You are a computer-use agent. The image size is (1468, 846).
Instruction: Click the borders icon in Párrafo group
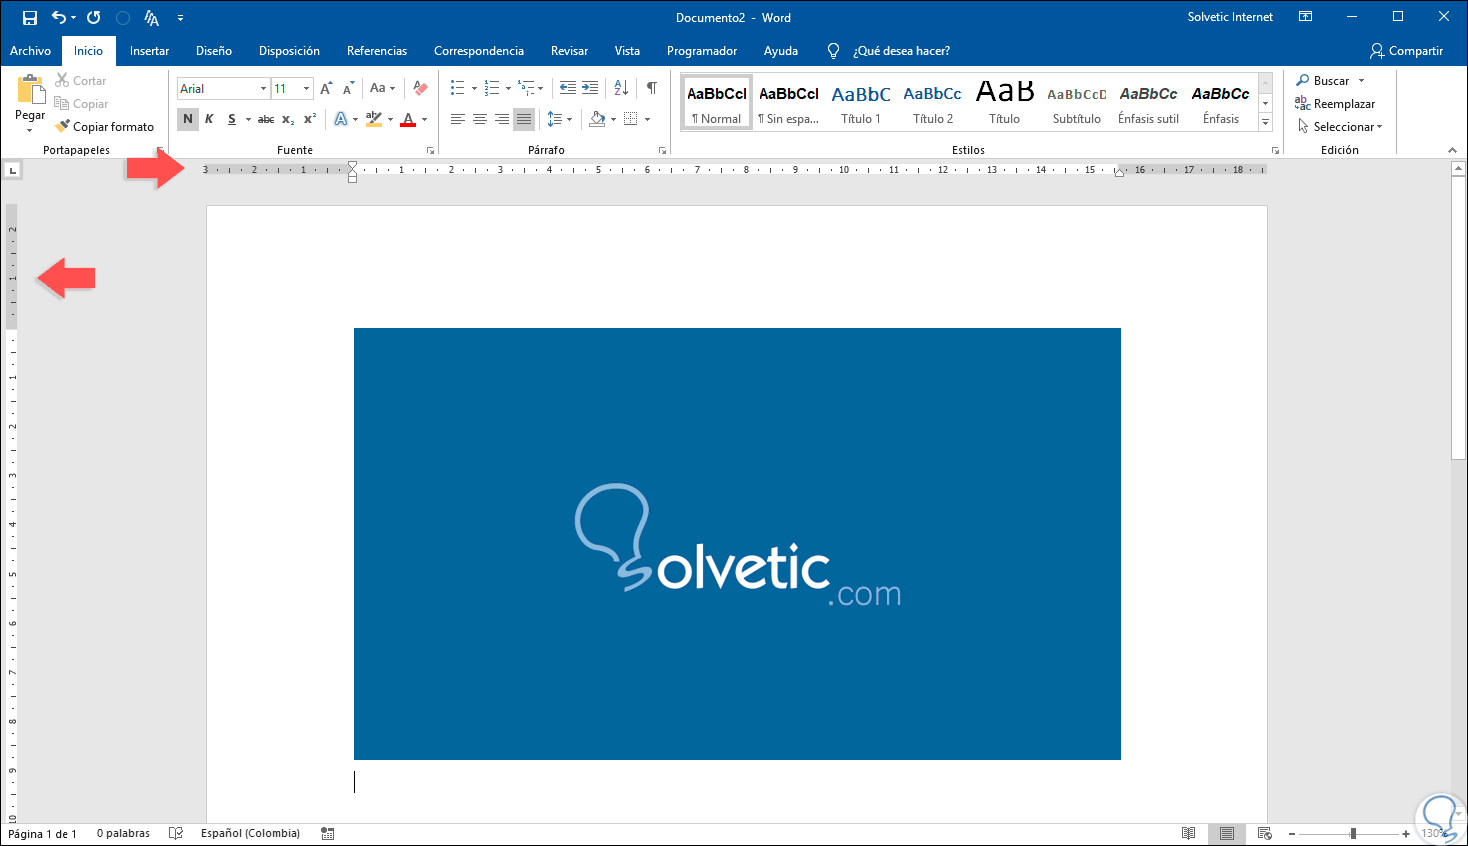[x=630, y=119]
